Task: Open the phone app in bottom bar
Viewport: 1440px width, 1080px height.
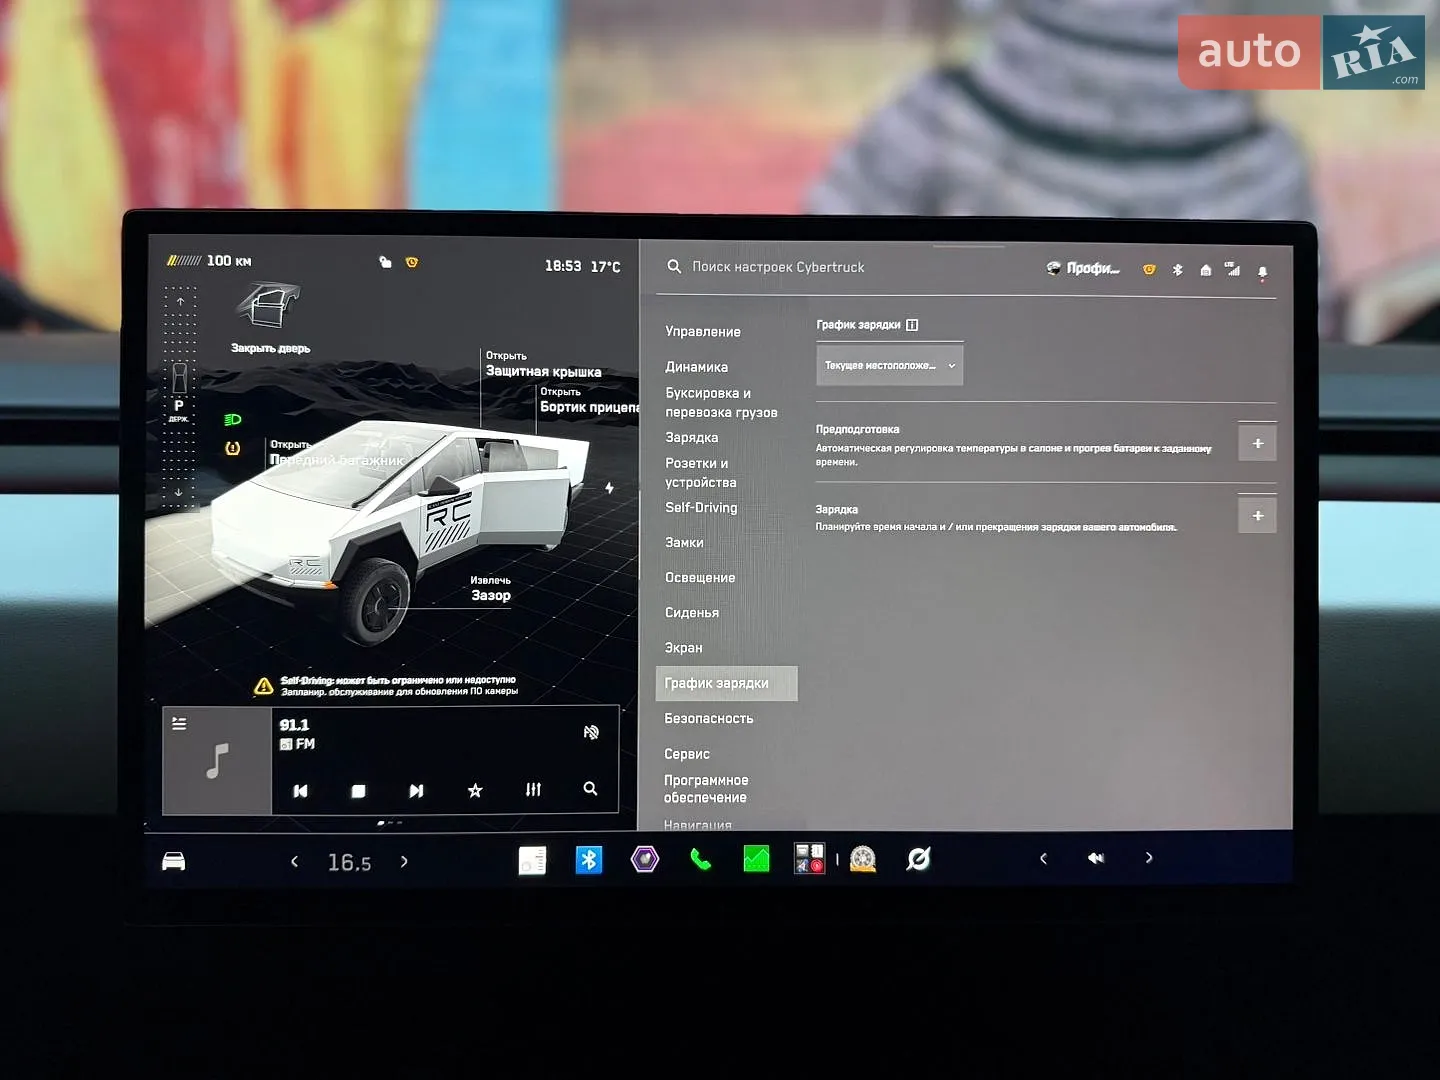Action: tap(700, 859)
